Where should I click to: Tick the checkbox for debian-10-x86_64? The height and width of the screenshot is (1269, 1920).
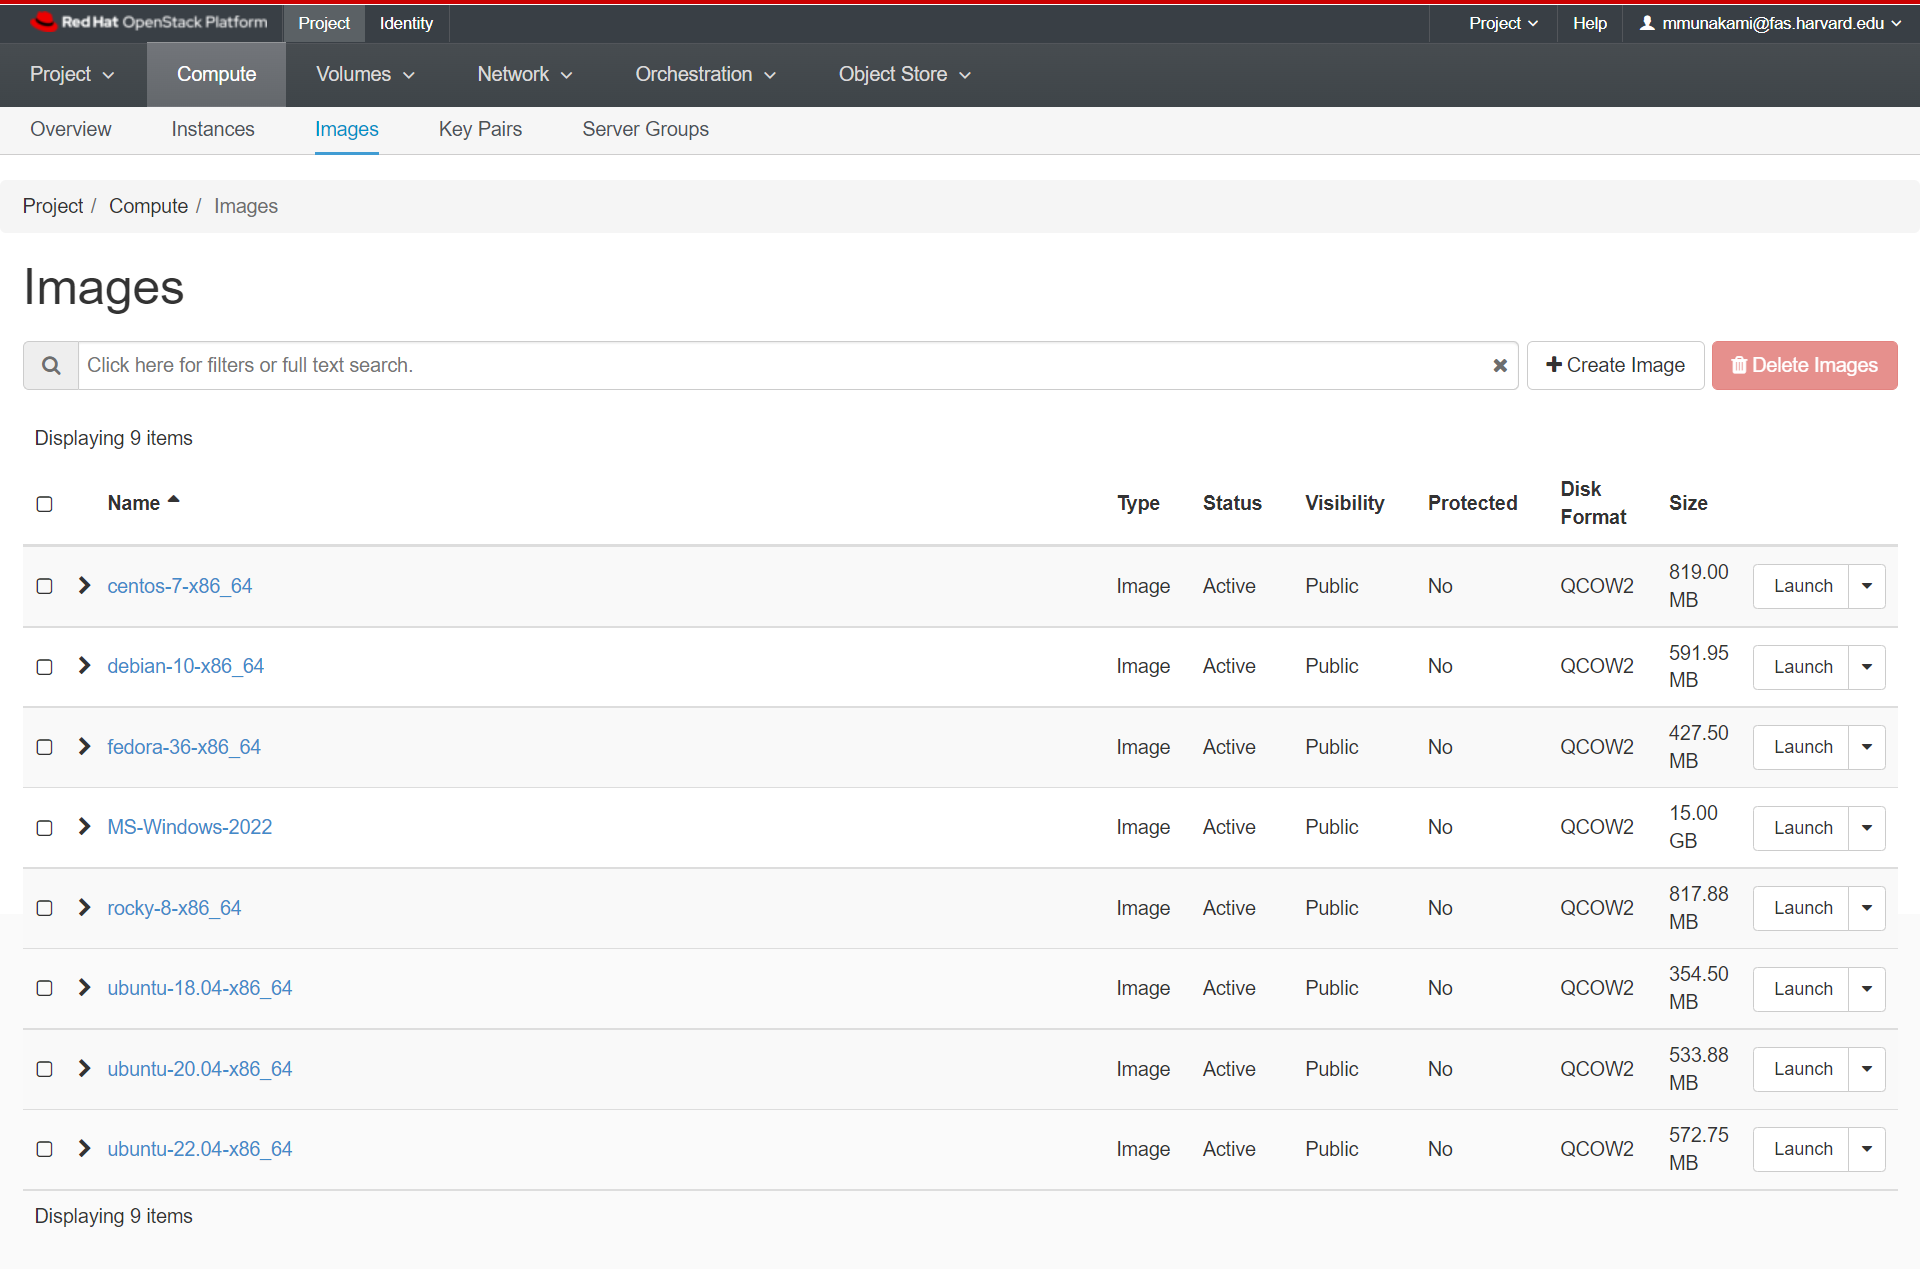point(45,667)
